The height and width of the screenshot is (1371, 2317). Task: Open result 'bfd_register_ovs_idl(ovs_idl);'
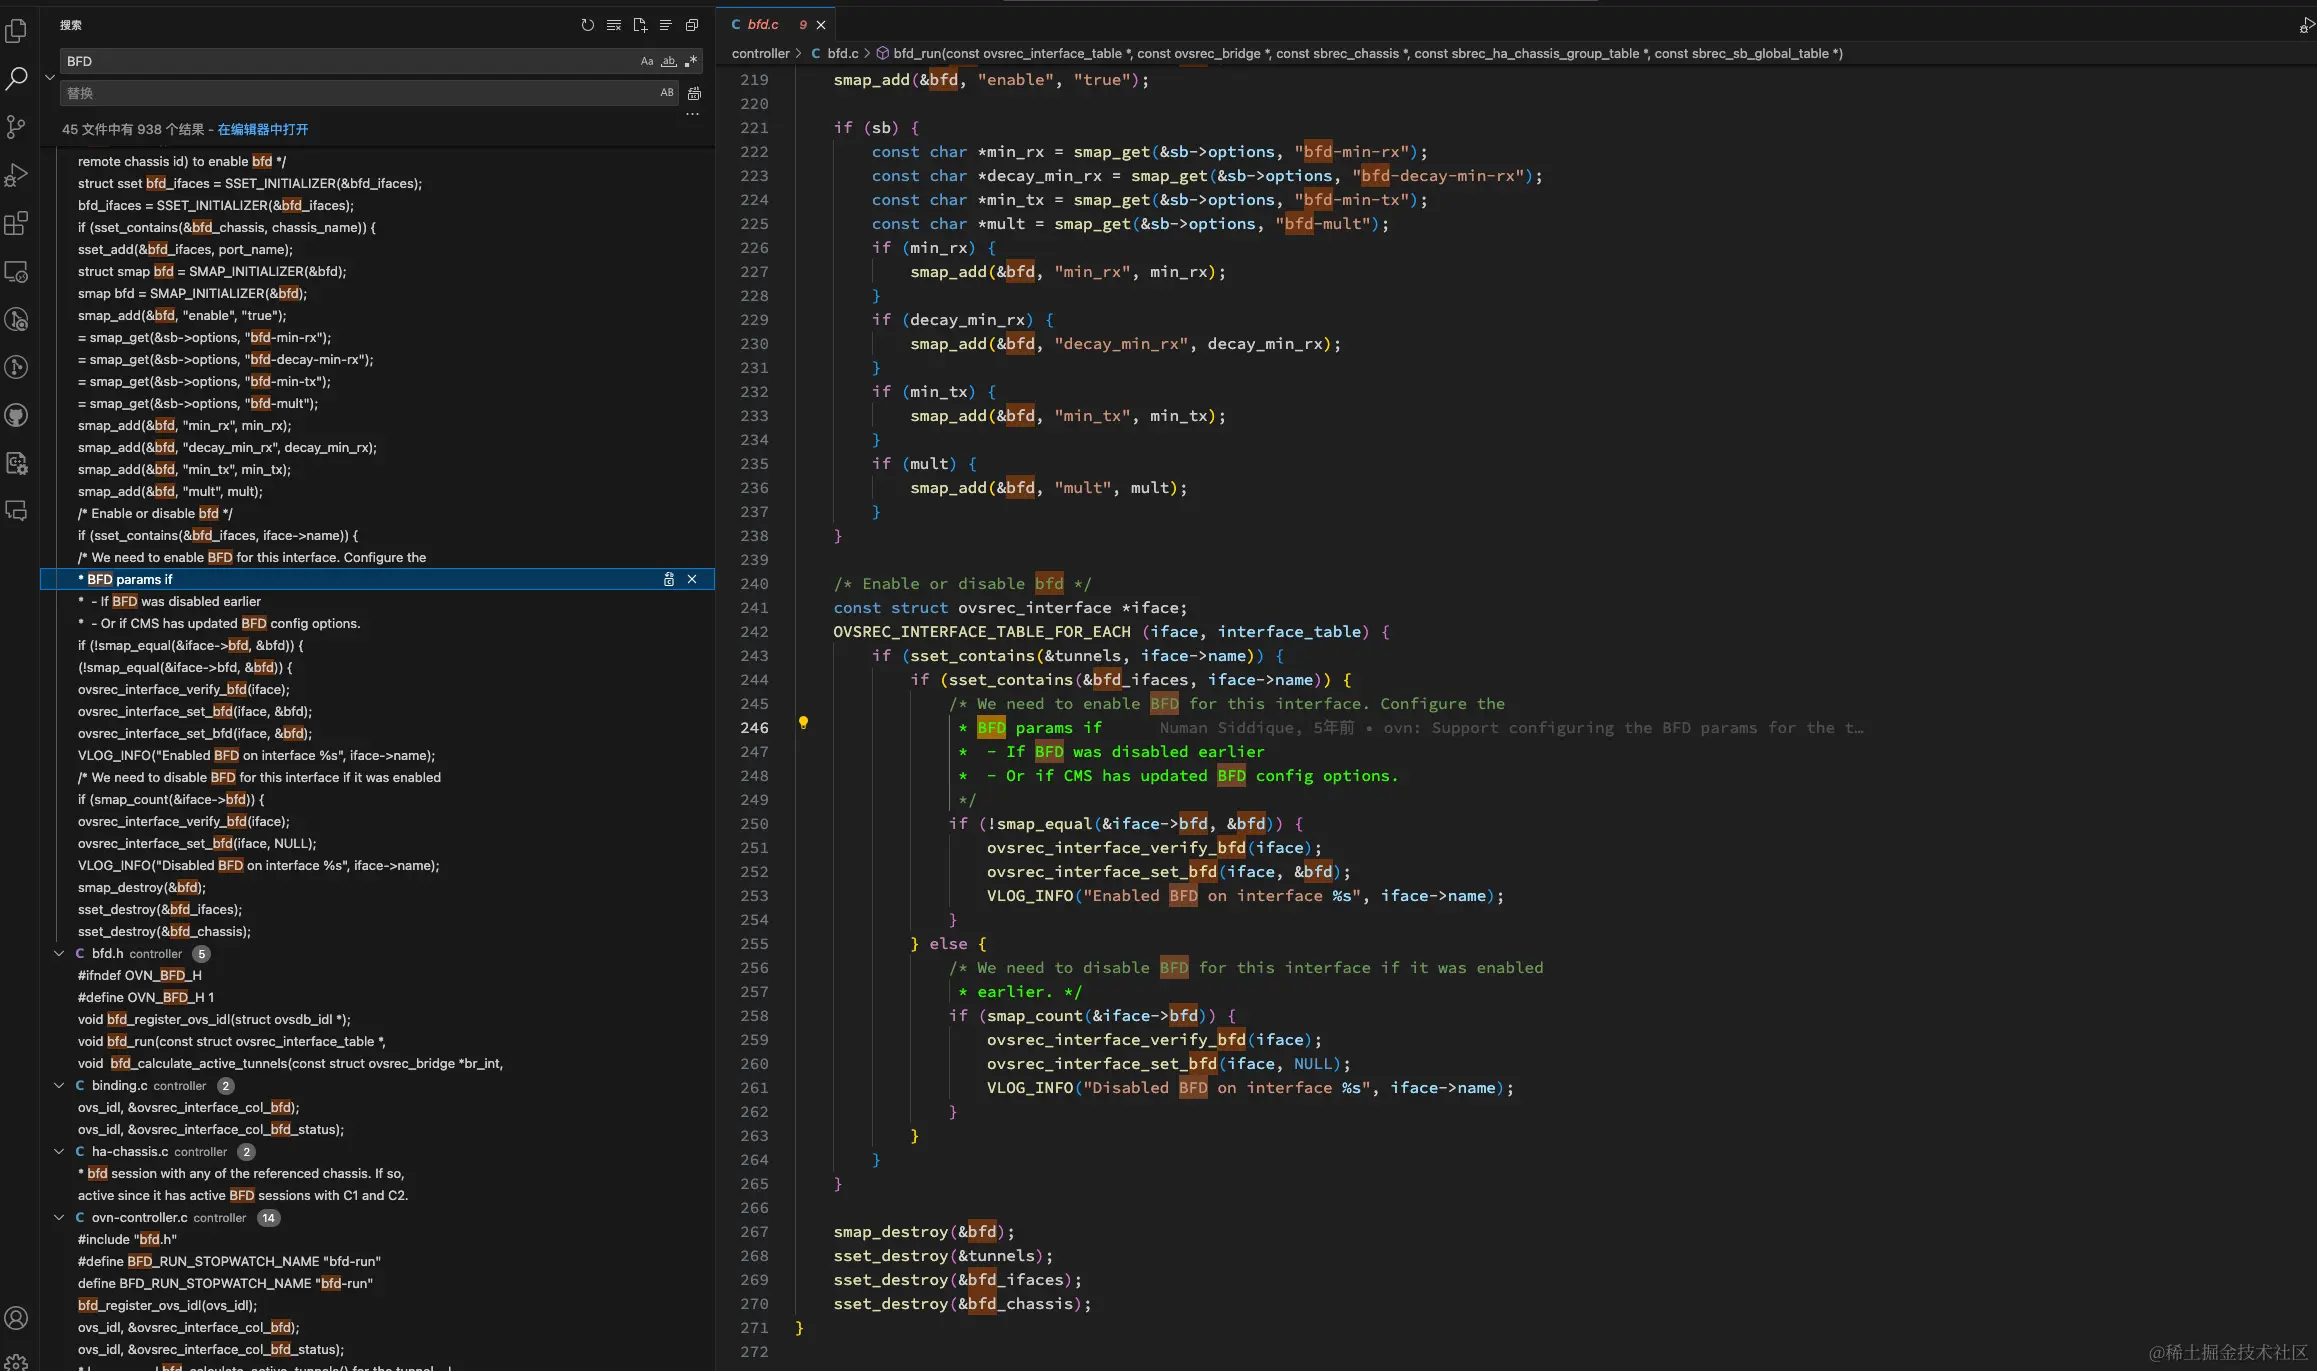[167, 1305]
